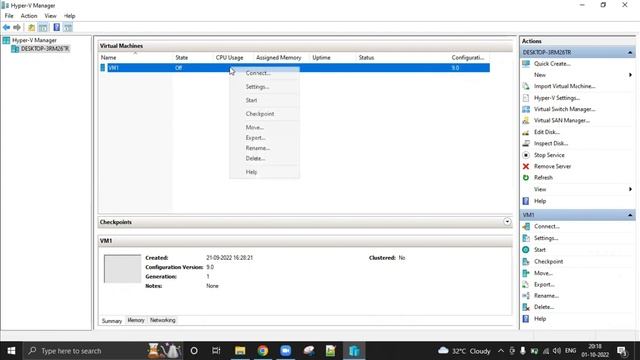Click the Up one level folder icon
Viewport: 640px width, 360px height.
31,27
